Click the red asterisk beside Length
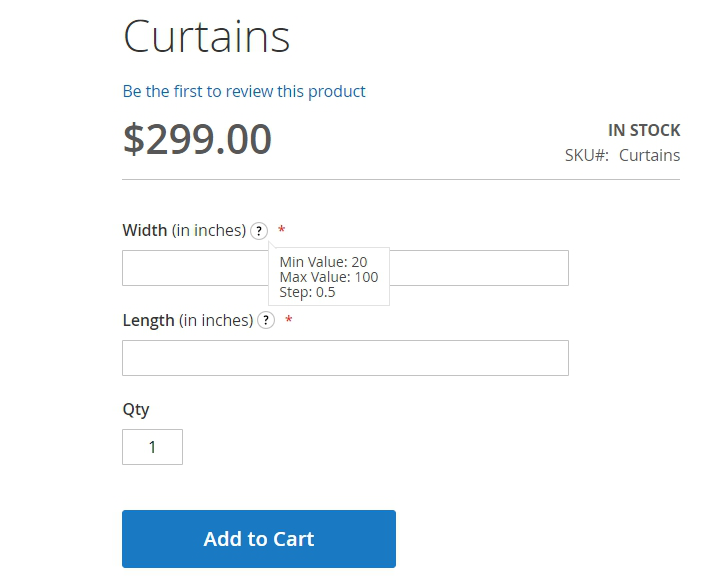The image size is (718, 585). 289,321
